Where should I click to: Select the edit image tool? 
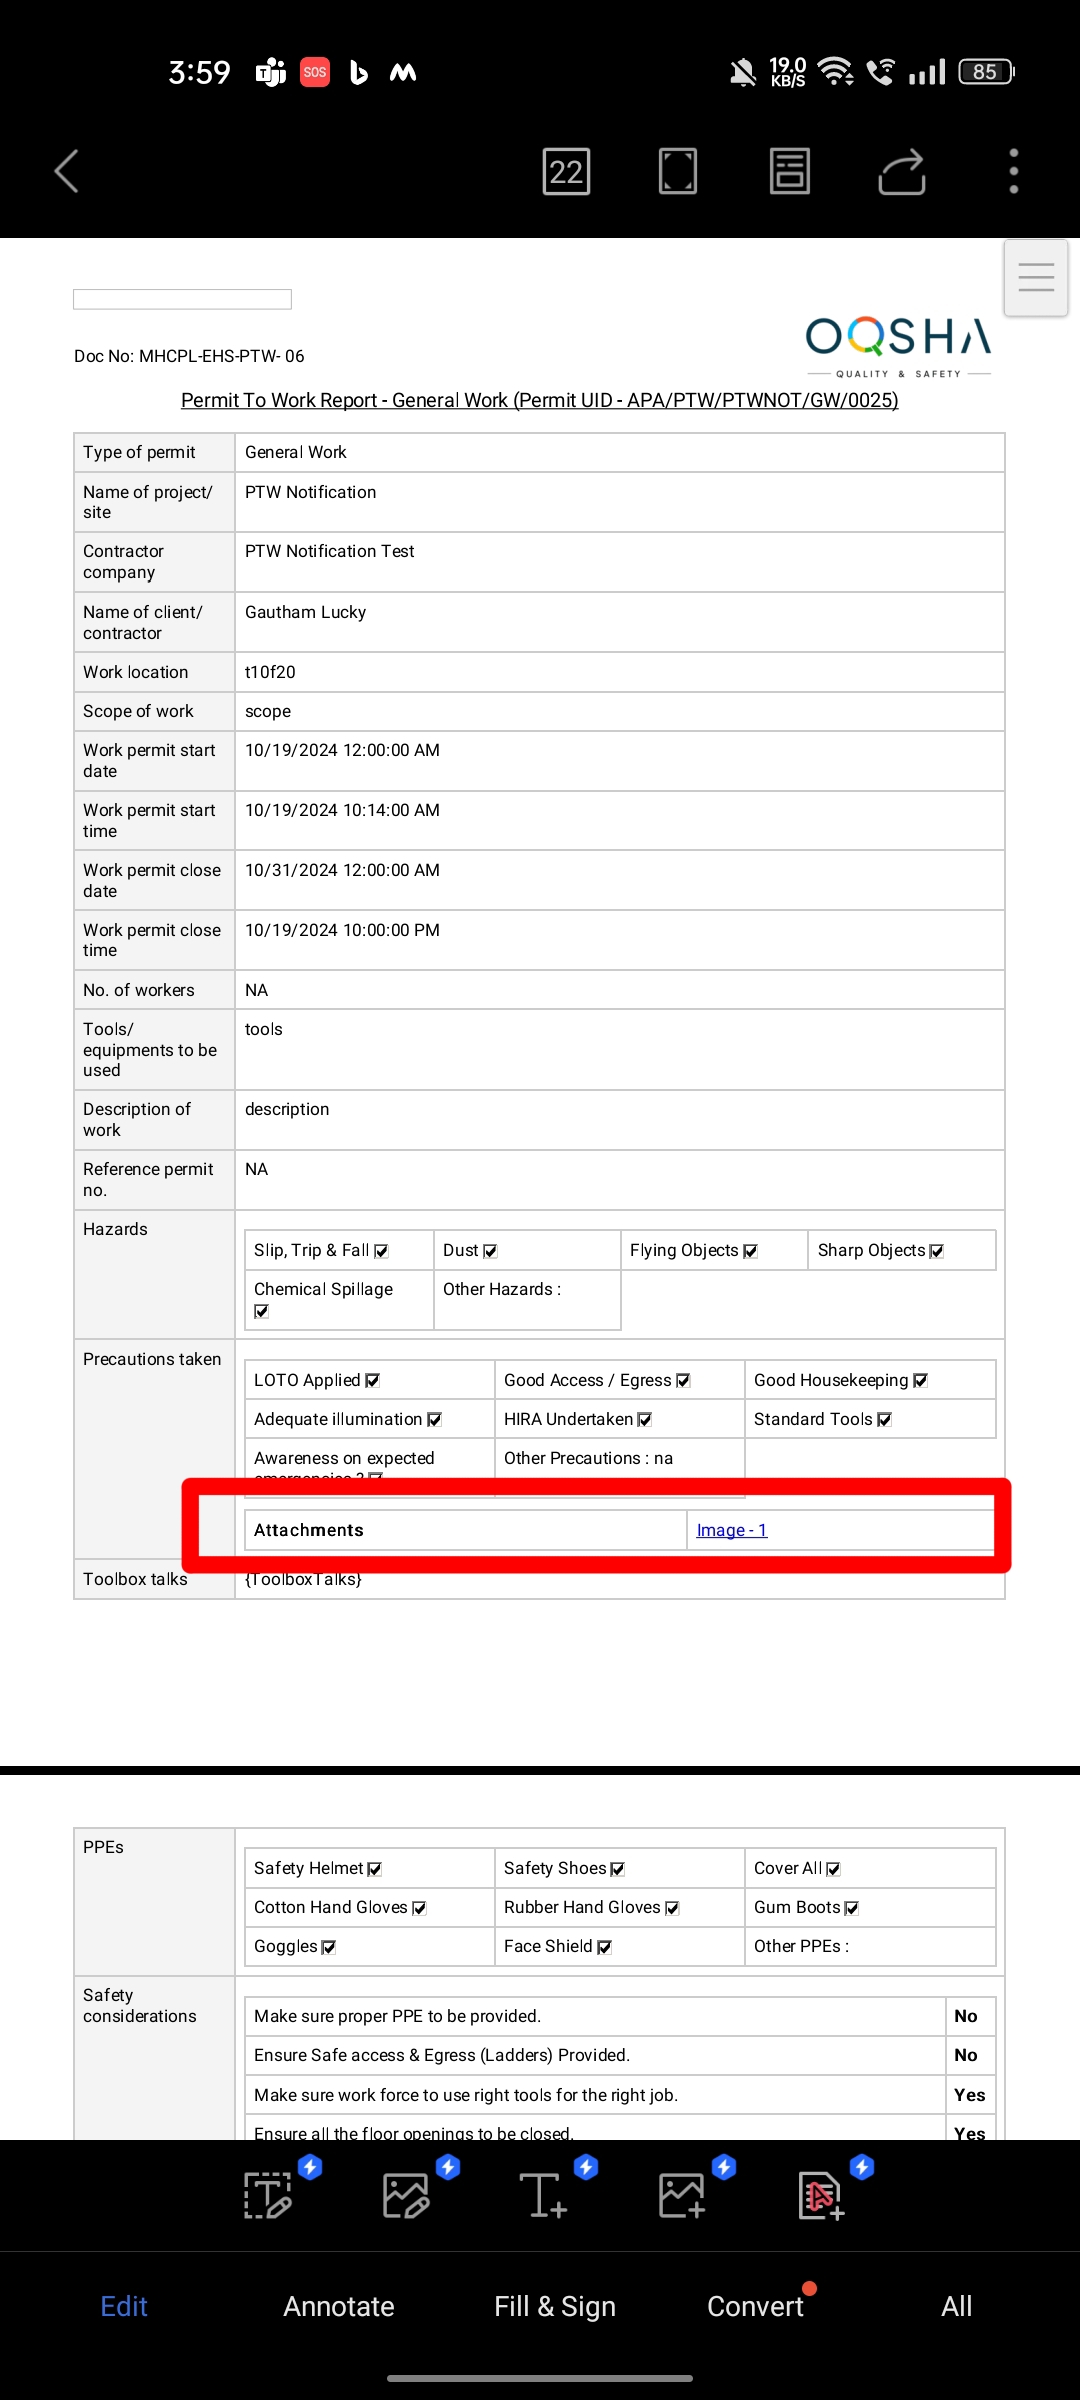click(x=406, y=2196)
